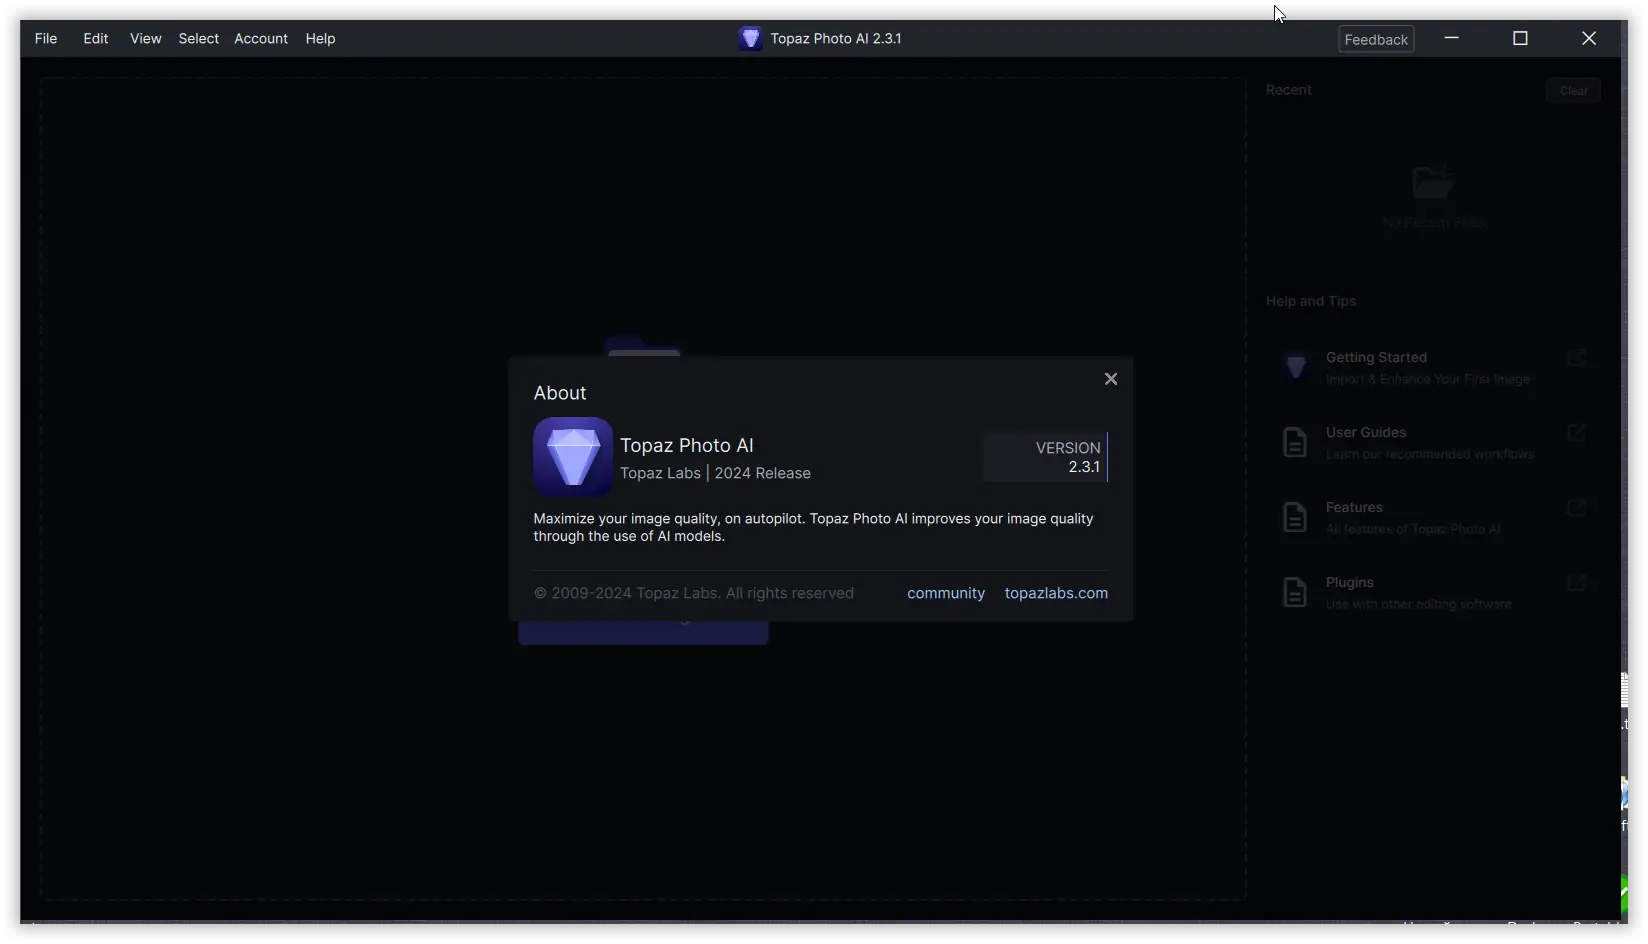
Task: Open the View menu
Action: coord(145,39)
